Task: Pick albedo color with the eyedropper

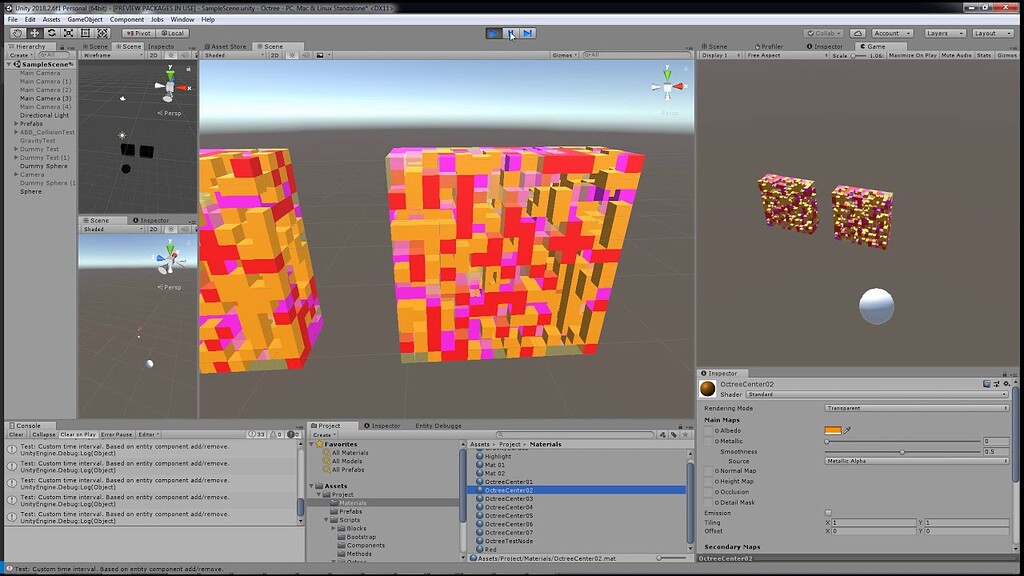Action: pos(848,430)
